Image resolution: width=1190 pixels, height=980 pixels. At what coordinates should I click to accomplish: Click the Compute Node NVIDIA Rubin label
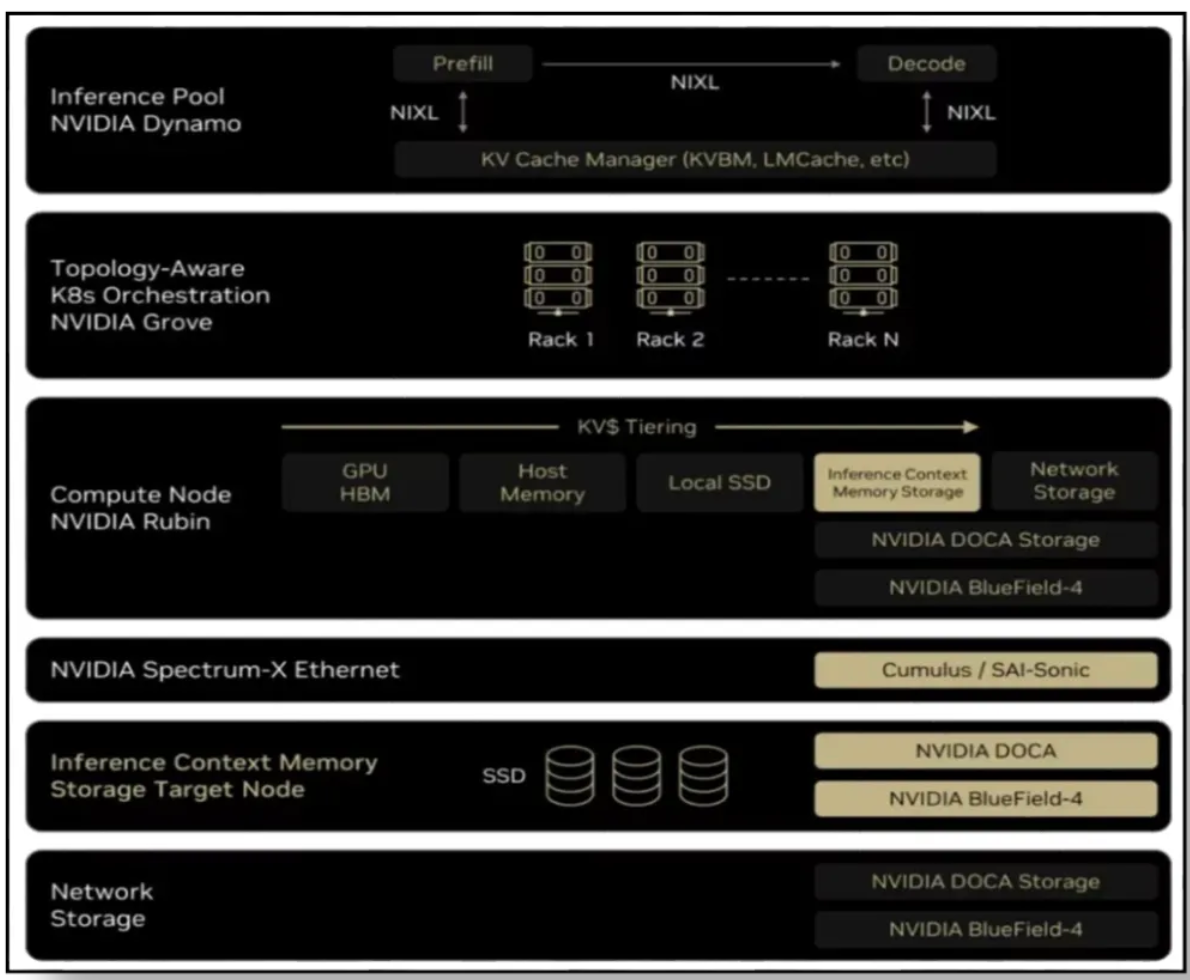coord(141,508)
